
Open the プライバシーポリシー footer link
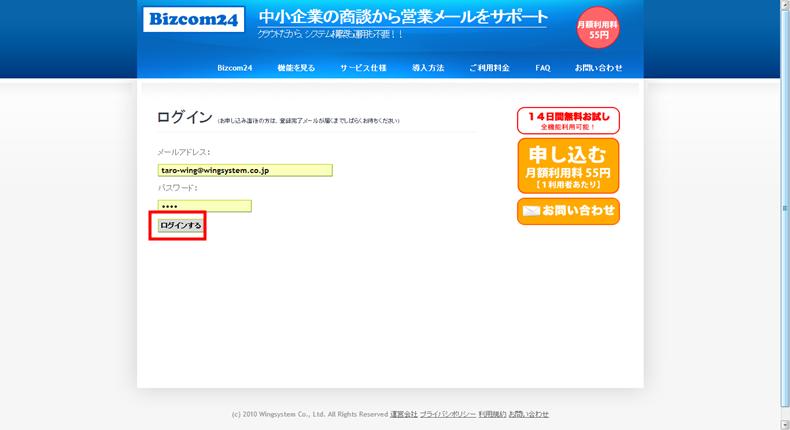coord(447,414)
